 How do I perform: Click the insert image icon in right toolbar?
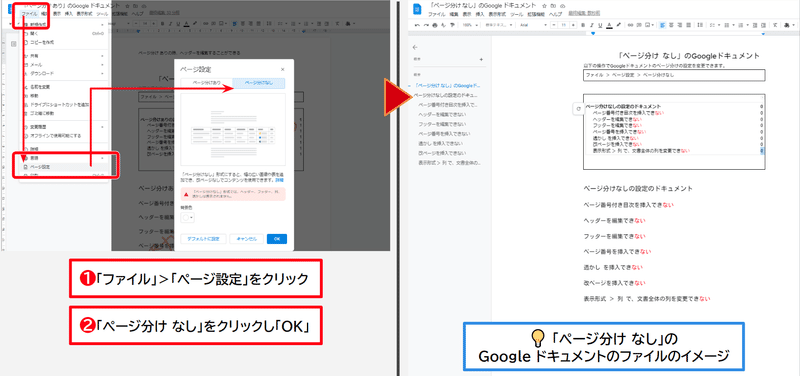pos(647,24)
